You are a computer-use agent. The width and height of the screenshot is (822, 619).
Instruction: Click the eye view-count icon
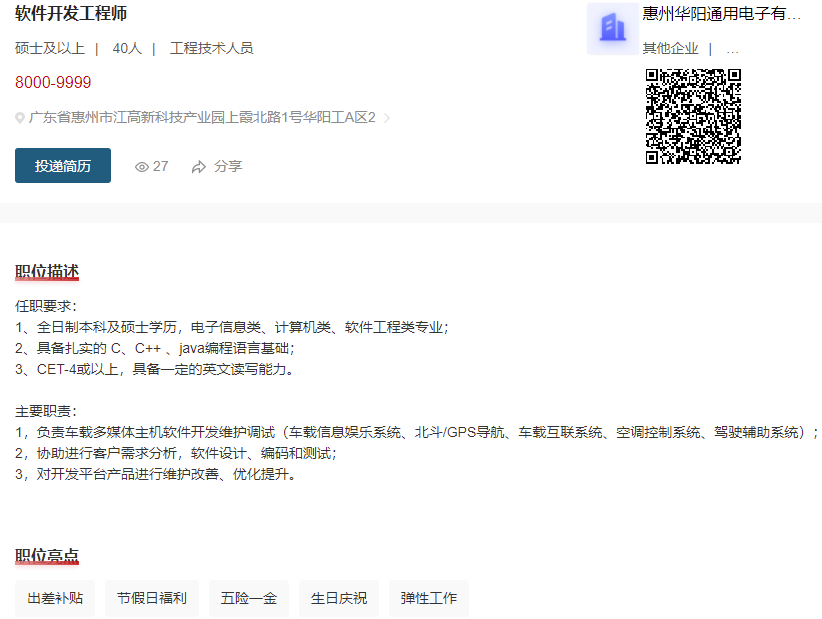pyautogui.click(x=142, y=167)
